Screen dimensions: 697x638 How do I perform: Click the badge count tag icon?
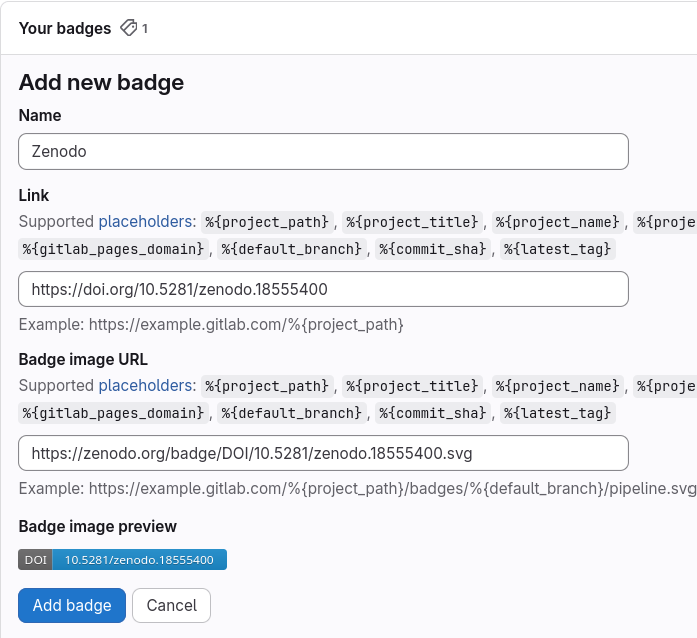128,28
